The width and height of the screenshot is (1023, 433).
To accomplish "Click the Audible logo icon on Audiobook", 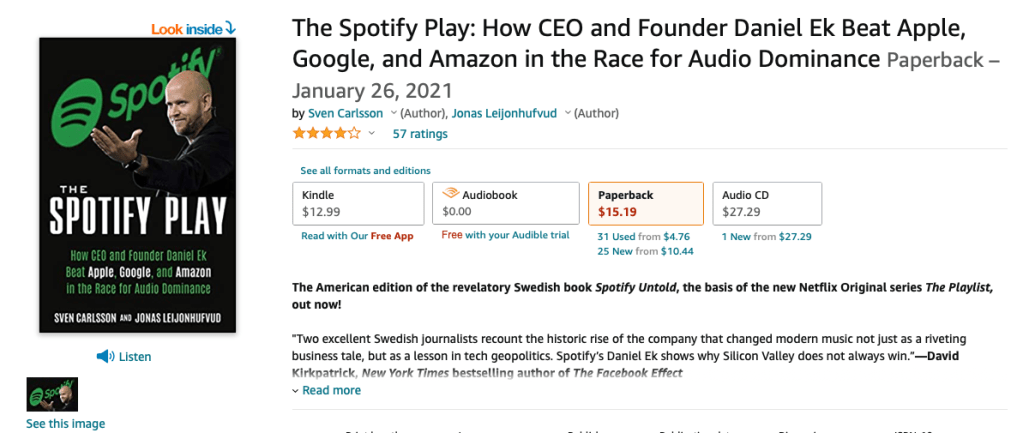I will [x=451, y=195].
